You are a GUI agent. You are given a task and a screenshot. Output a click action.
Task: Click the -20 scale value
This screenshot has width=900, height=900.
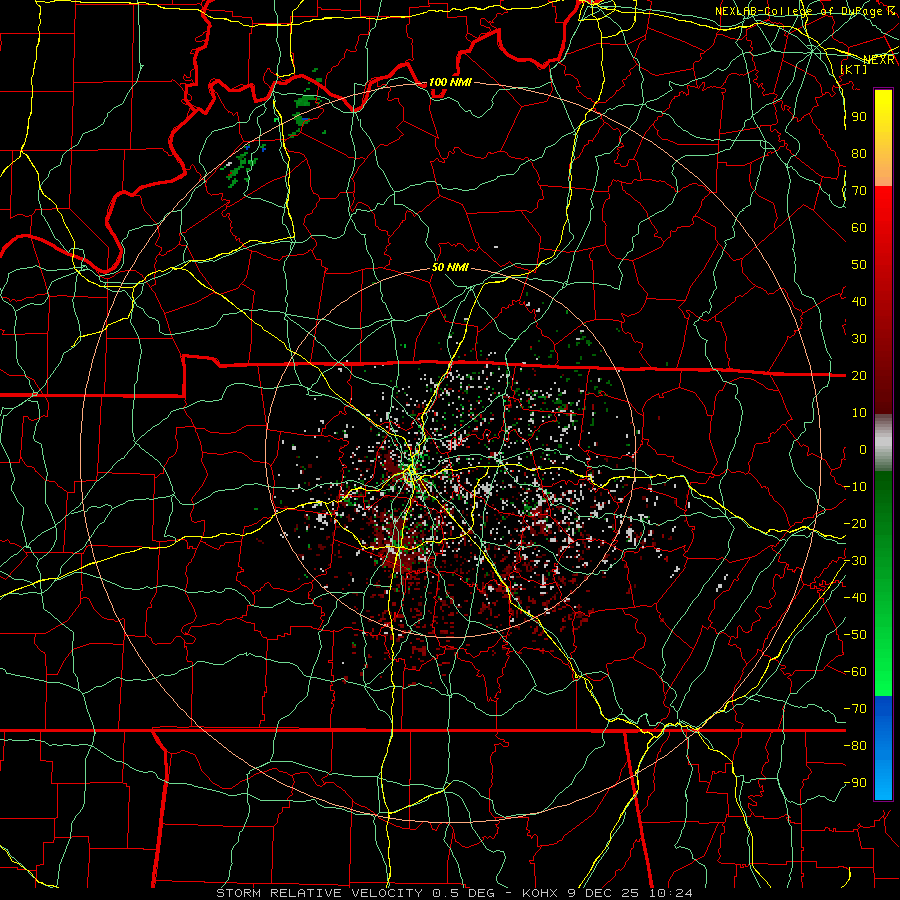click(855, 523)
